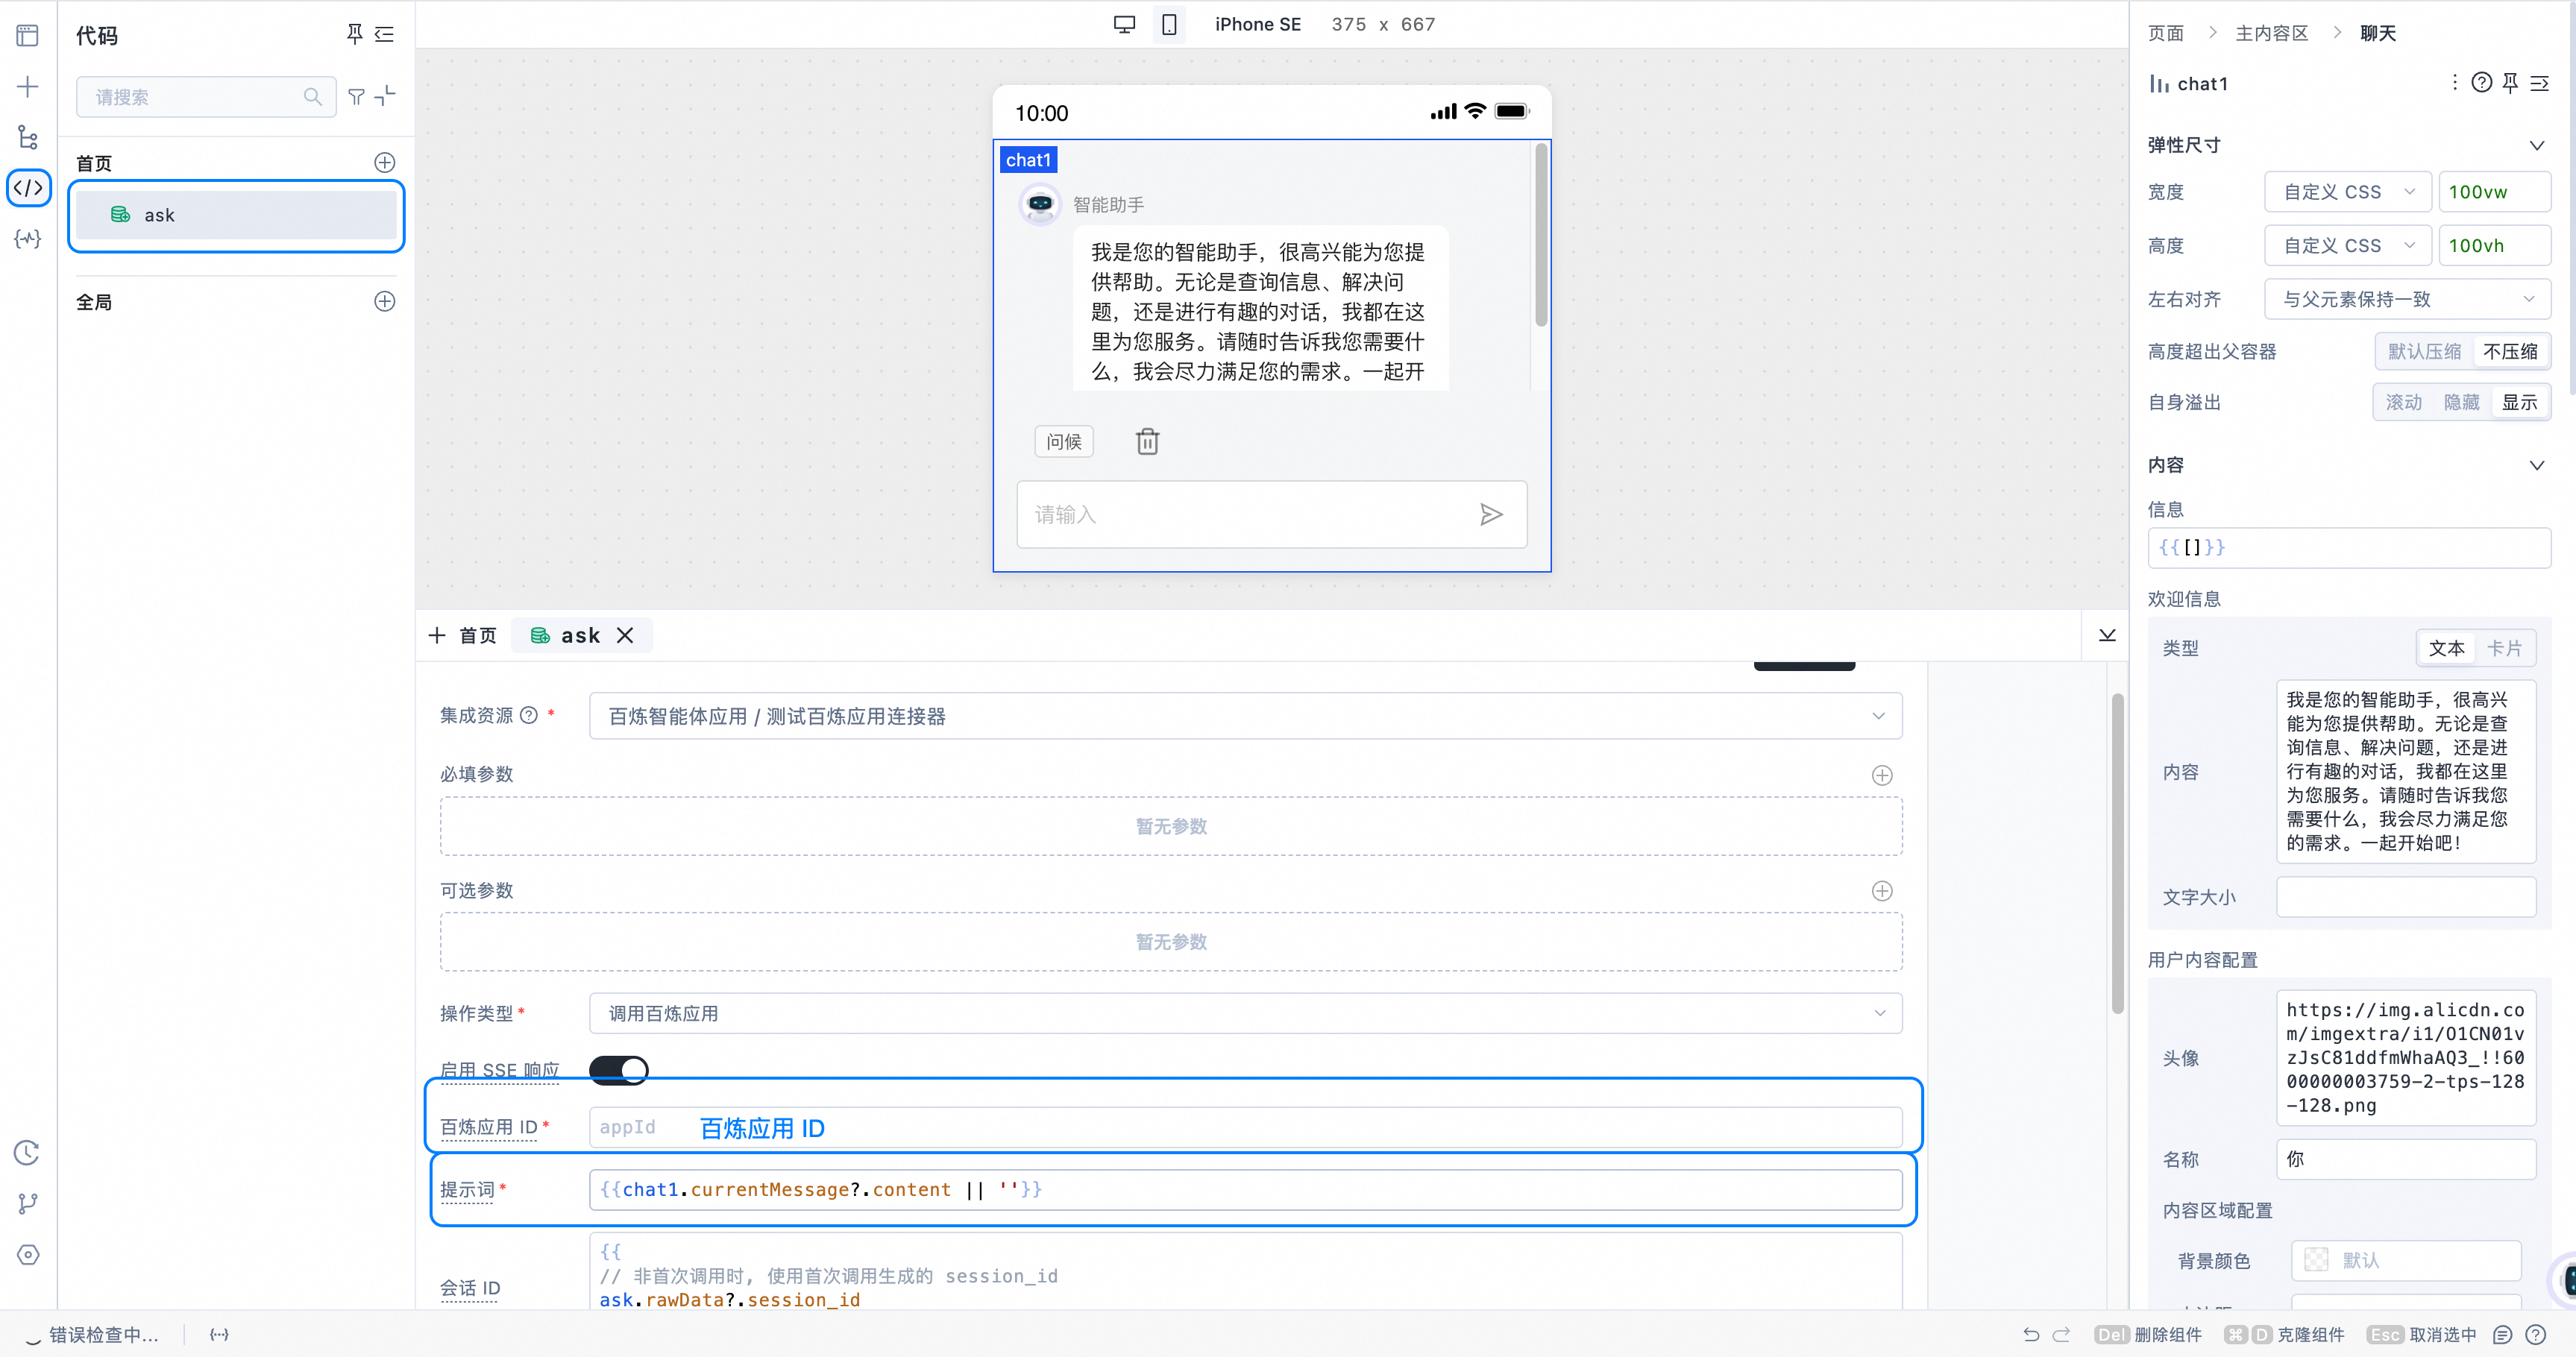Focus the 请搜索 code search field
This screenshot has width=2576, height=1357.
click(206, 97)
